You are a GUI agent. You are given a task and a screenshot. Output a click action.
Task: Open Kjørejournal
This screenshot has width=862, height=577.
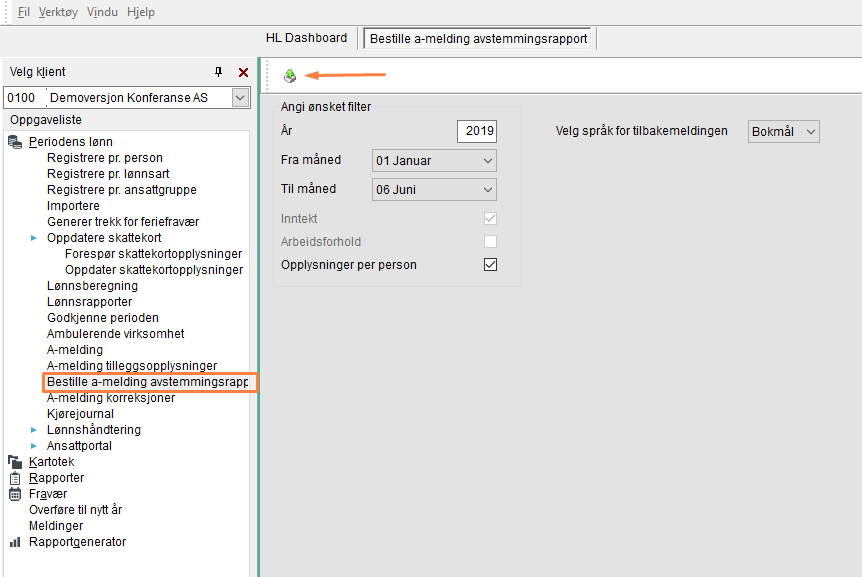[80, 413]
